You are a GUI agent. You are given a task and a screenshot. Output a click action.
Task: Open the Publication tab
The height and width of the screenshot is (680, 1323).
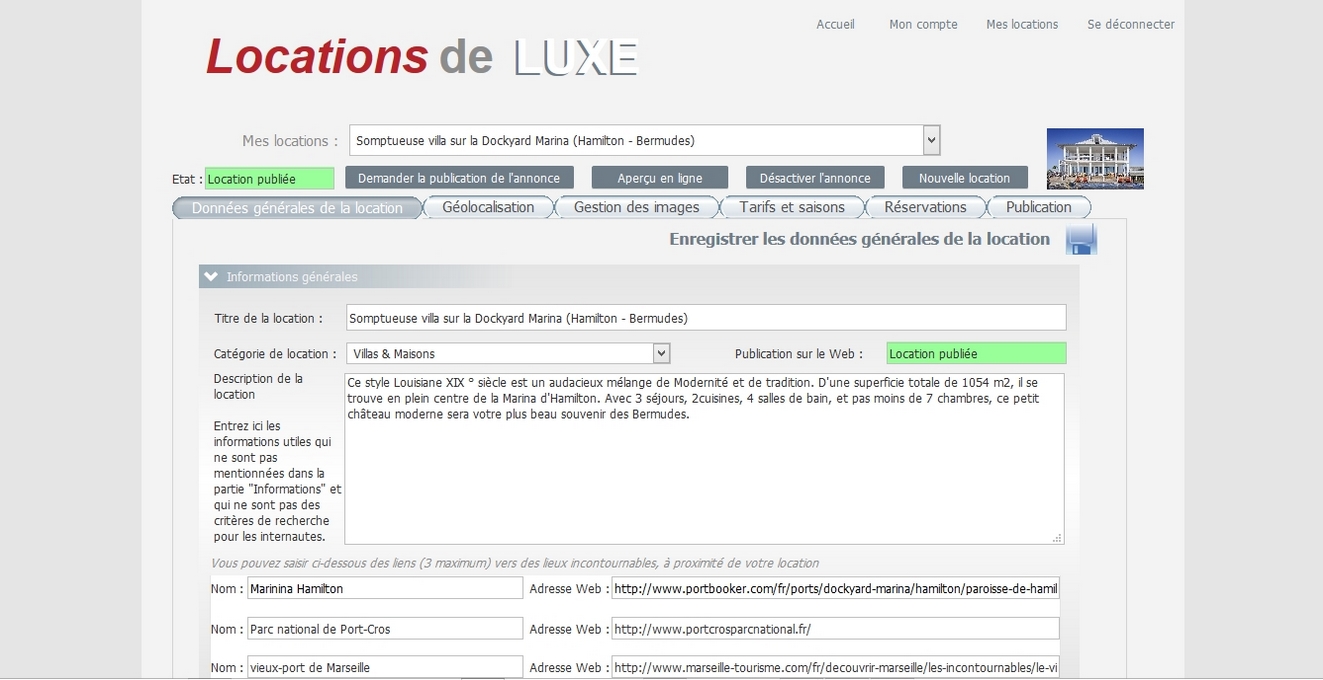[1038, 207]
